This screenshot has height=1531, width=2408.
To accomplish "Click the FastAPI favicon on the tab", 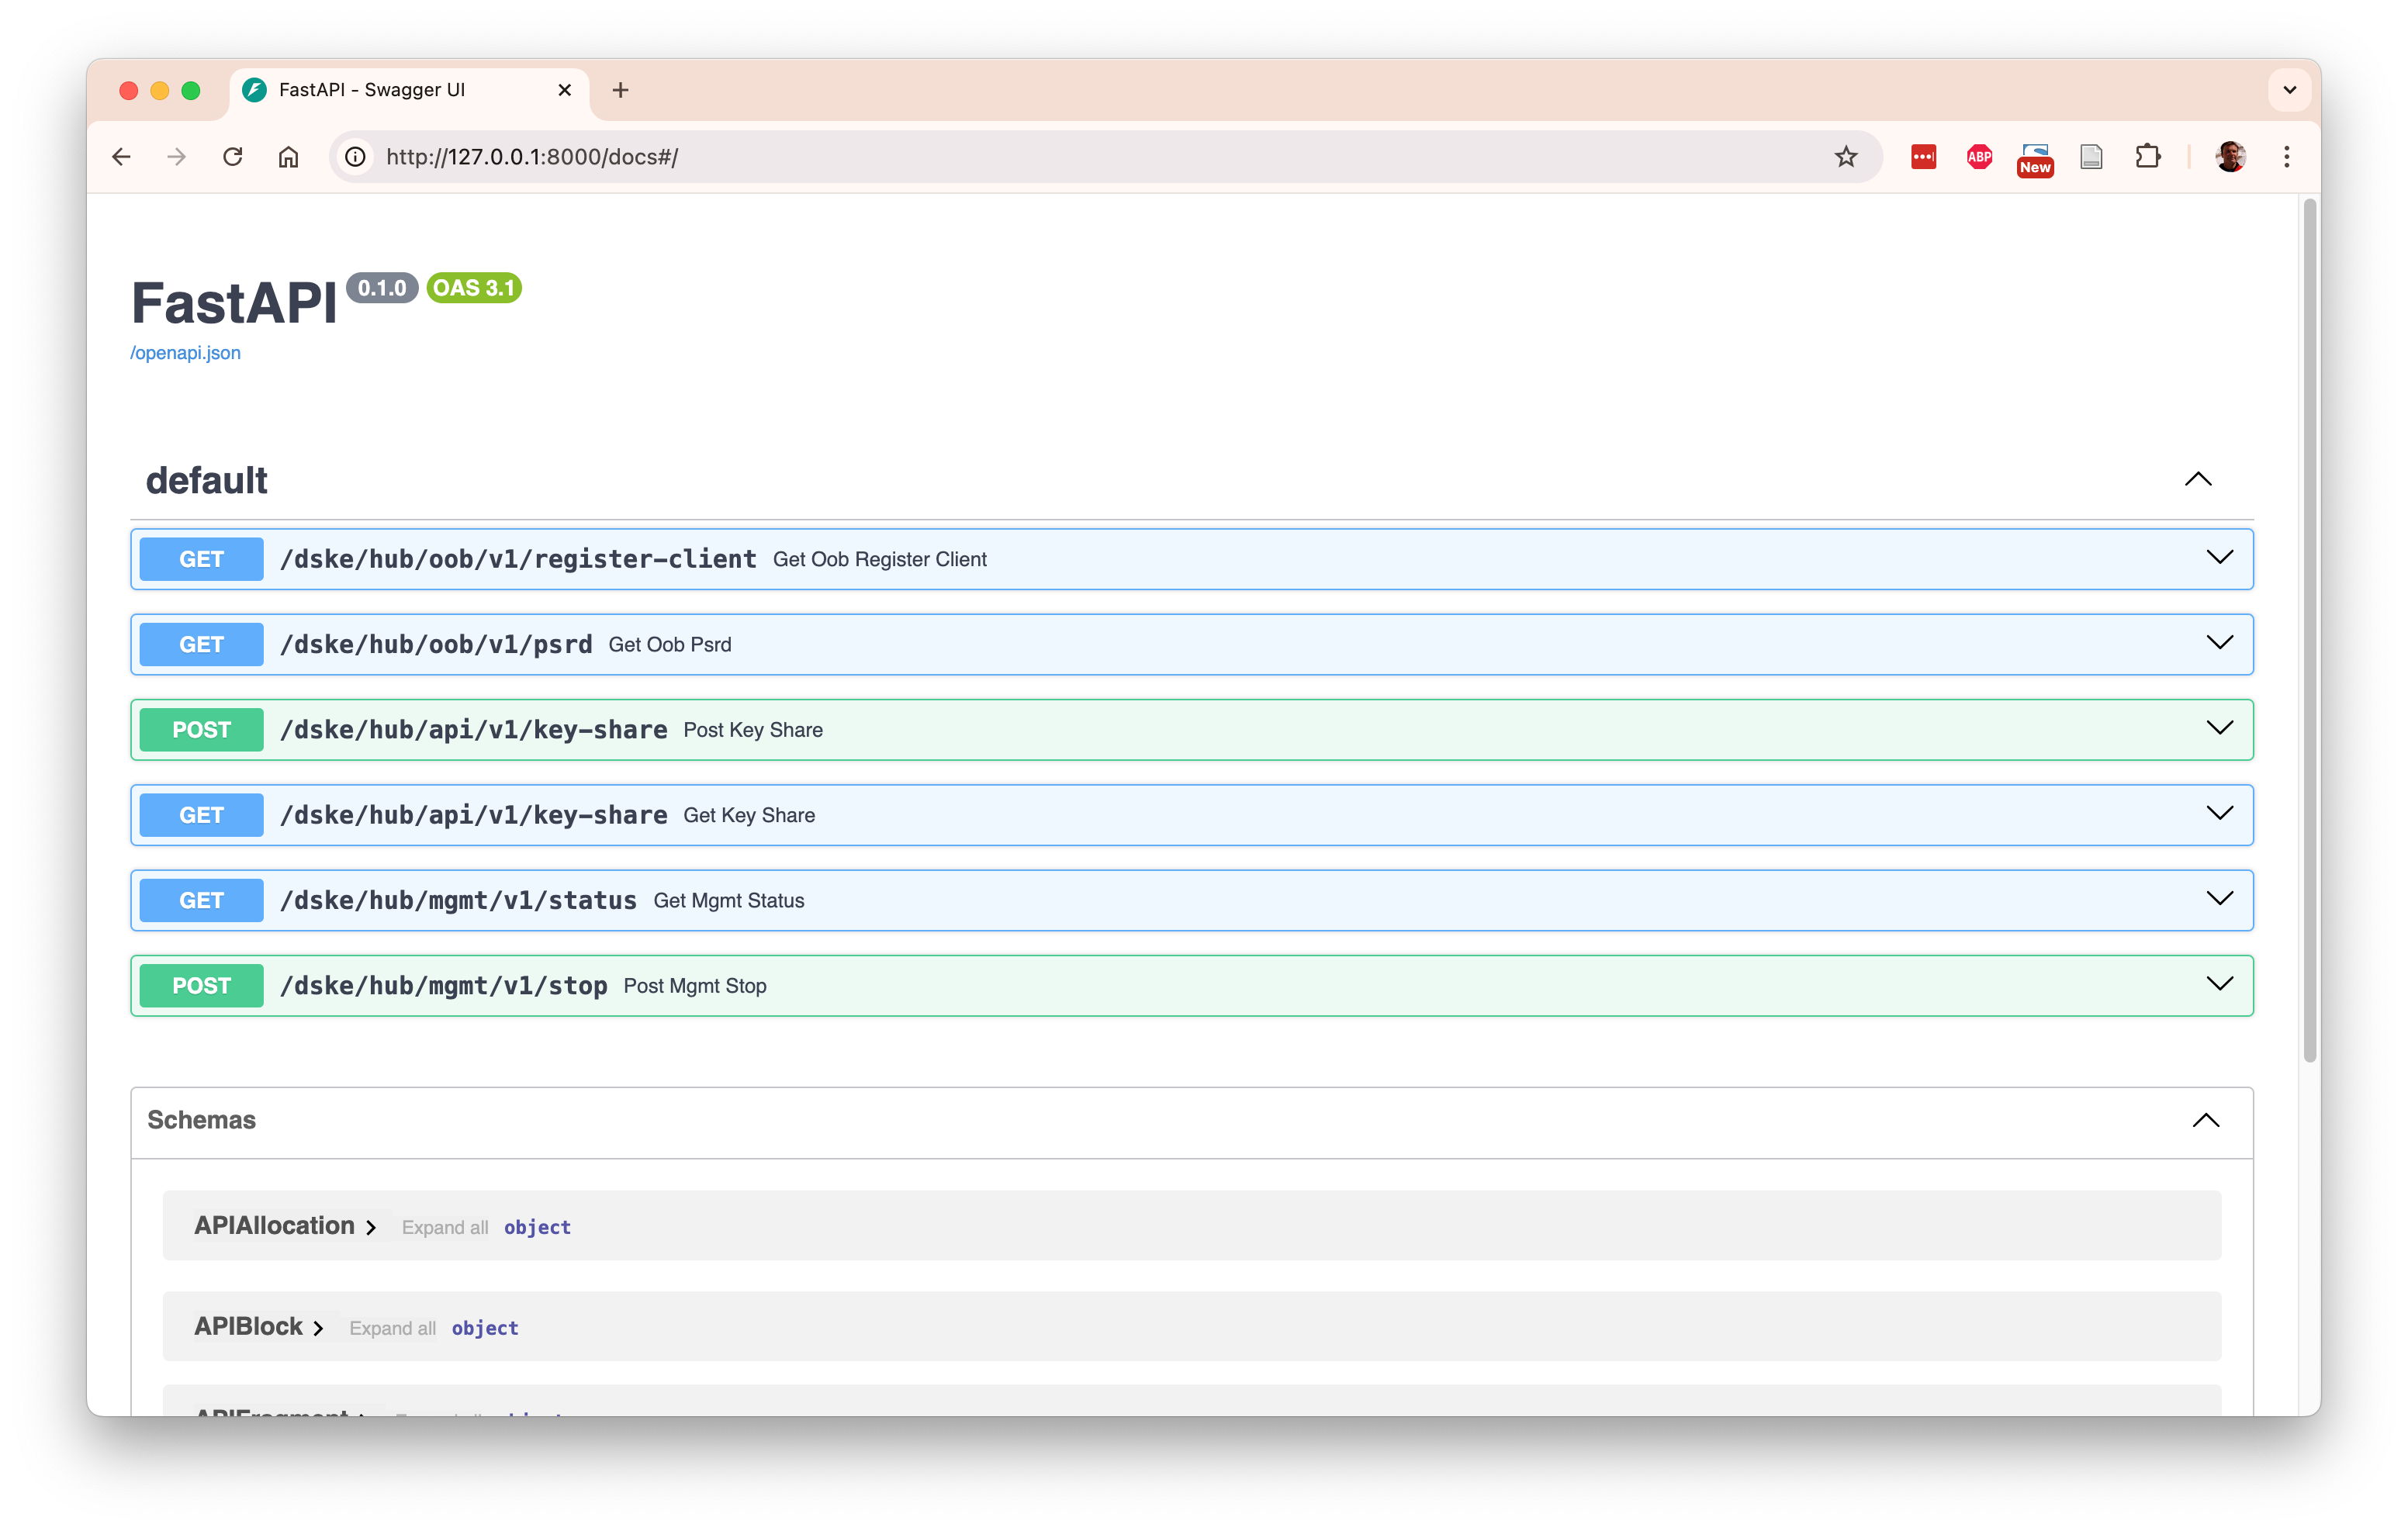I will pyautogui.click(x=256, y=89).
